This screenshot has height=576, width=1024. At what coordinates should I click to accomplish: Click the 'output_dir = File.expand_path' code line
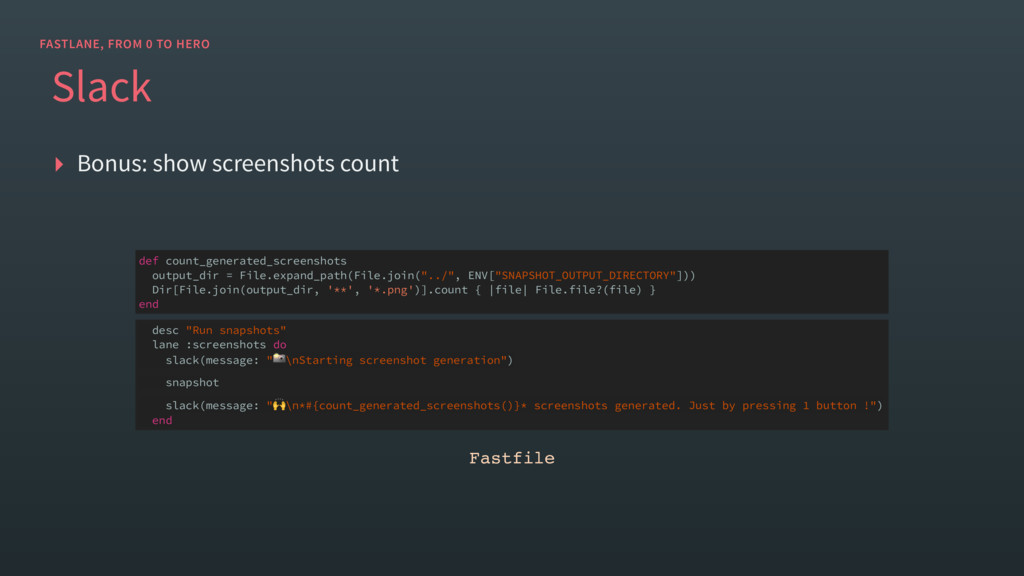424,276
